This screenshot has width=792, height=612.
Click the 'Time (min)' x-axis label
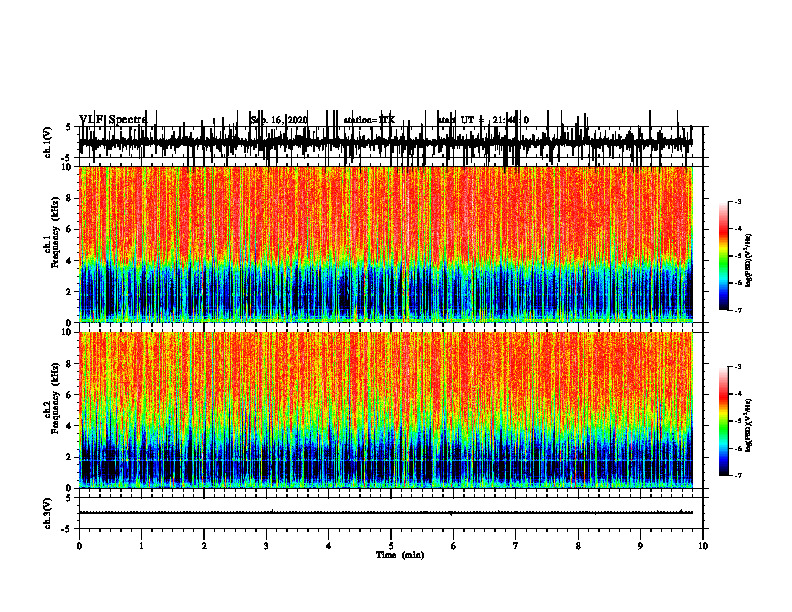coord(400,555)
